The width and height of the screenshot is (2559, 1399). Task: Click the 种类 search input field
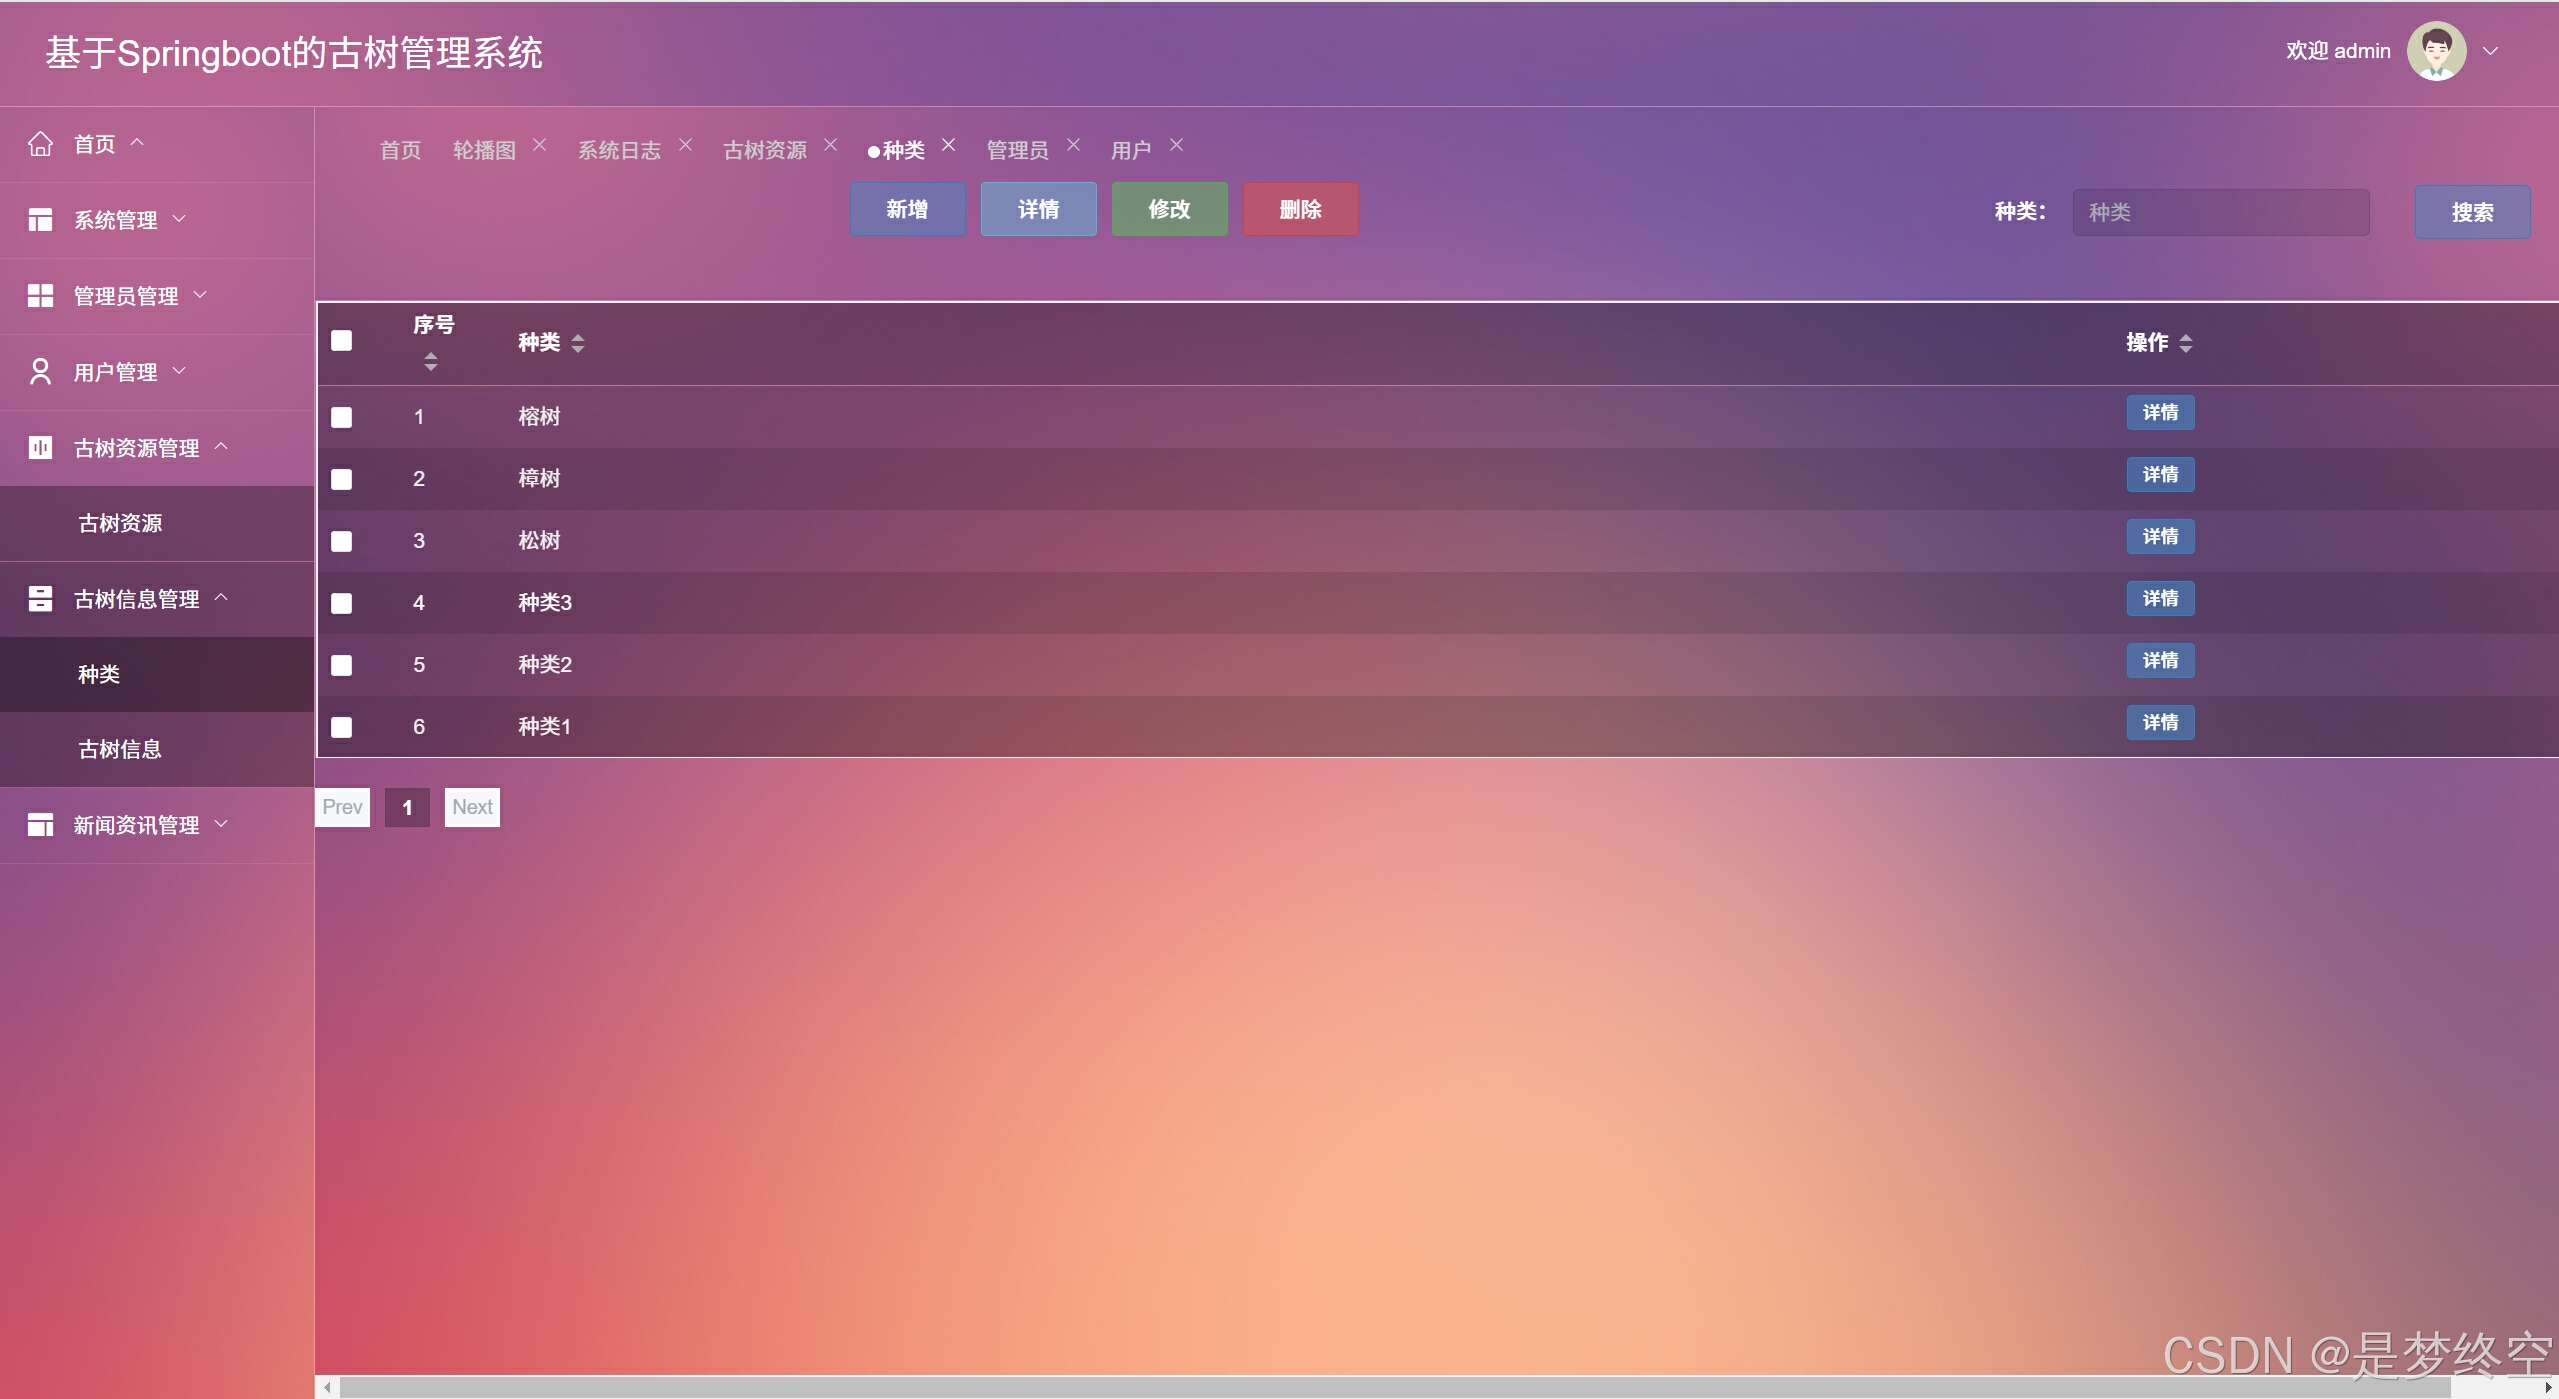coord(2221,212)
